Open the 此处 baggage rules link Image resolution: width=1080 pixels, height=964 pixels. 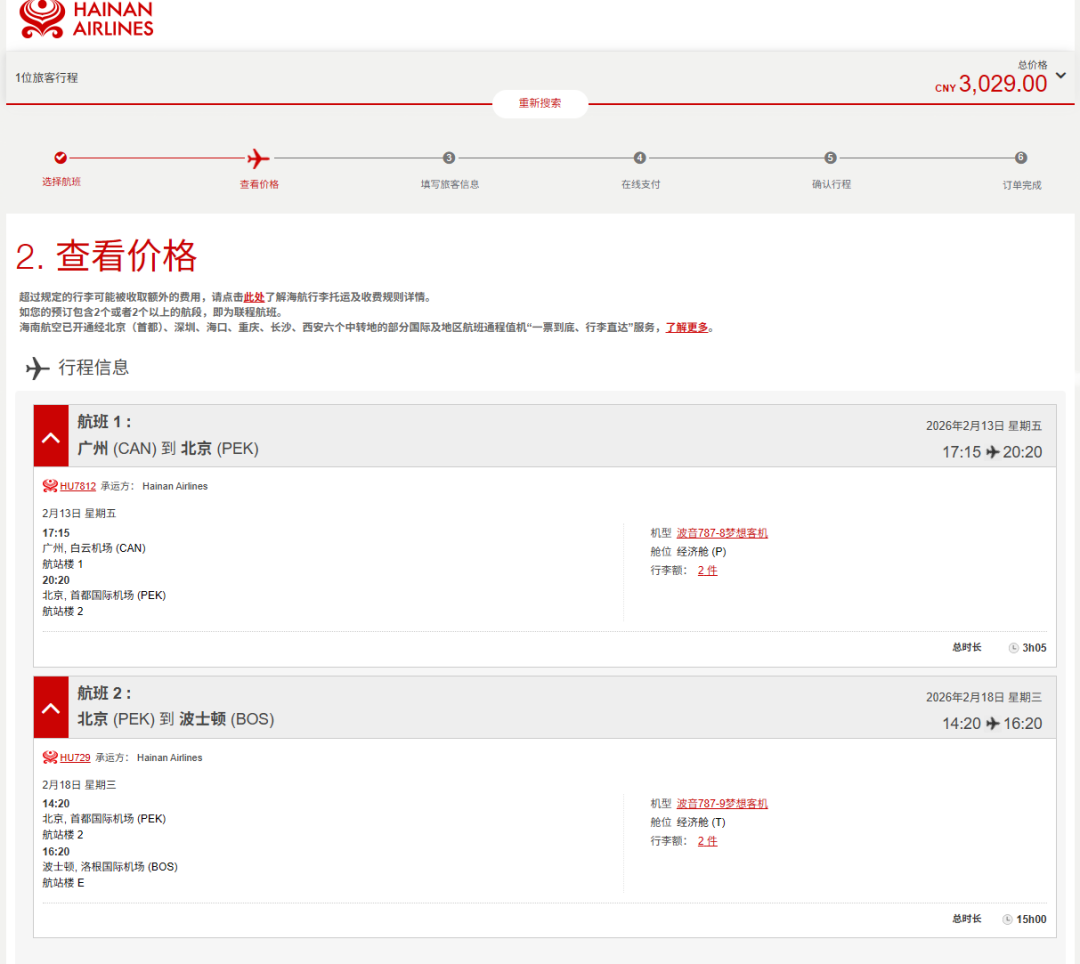[x=254, y=297]
